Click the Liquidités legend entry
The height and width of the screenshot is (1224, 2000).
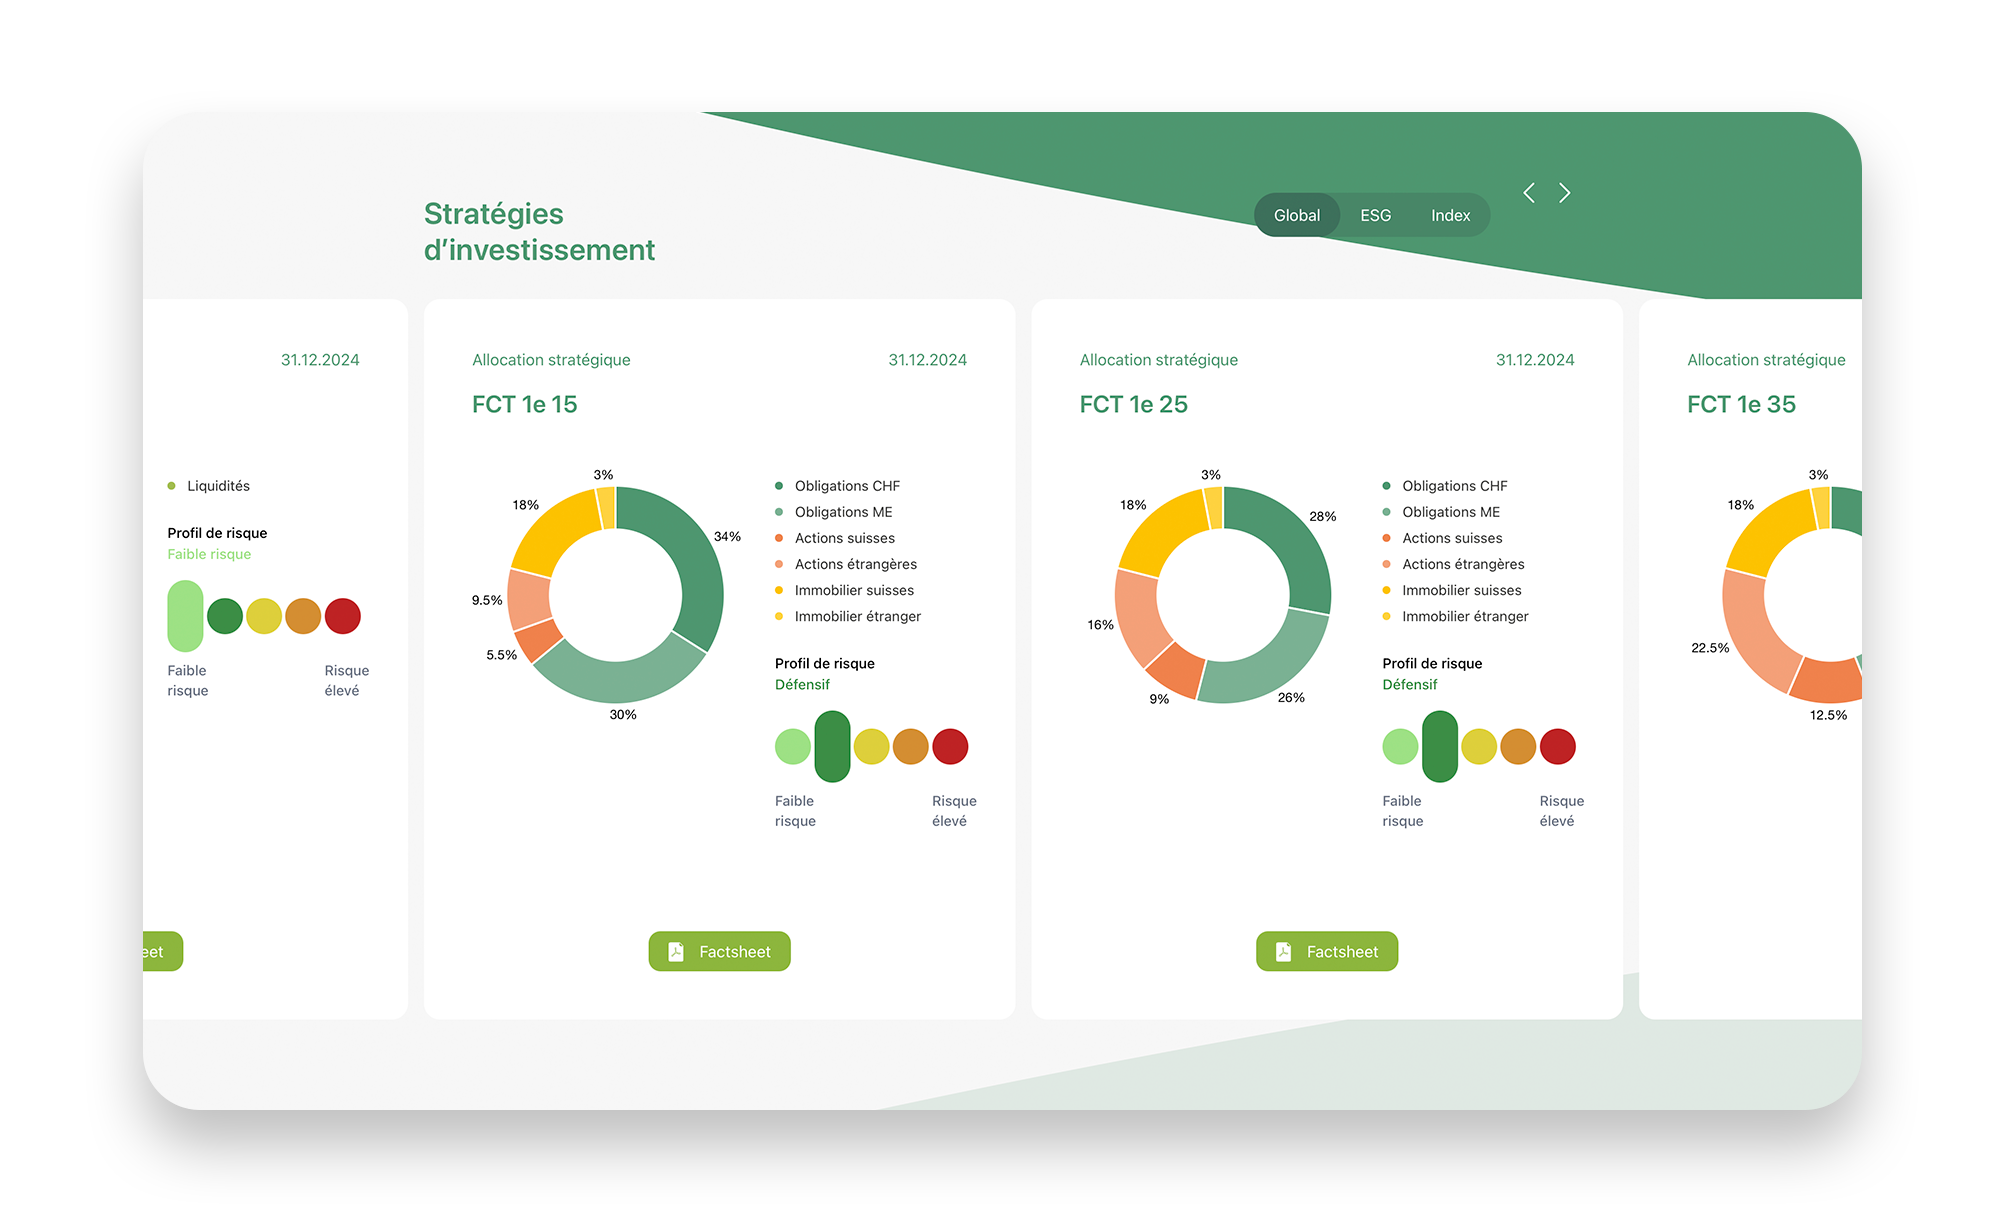click(x=209, y=486)
